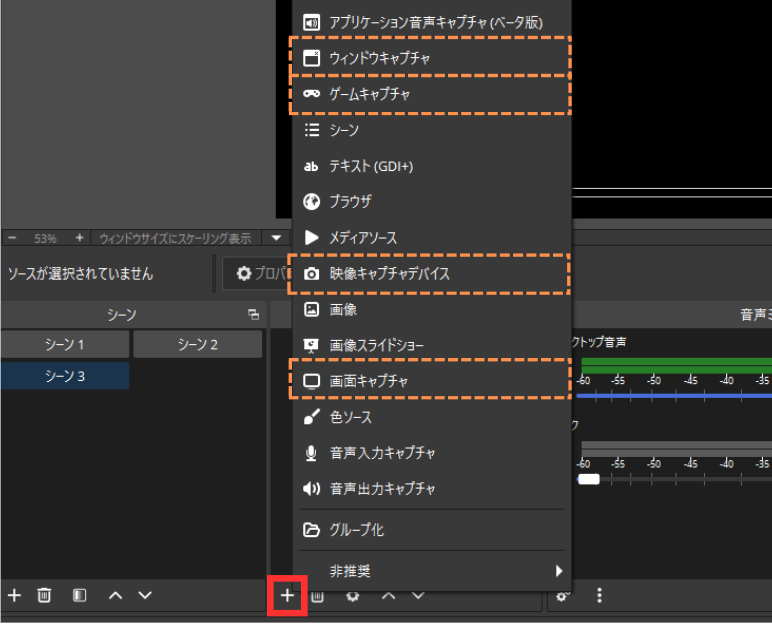Expand the 非推奨 submenu
The image size is (772, 625).
pos(432,571)
